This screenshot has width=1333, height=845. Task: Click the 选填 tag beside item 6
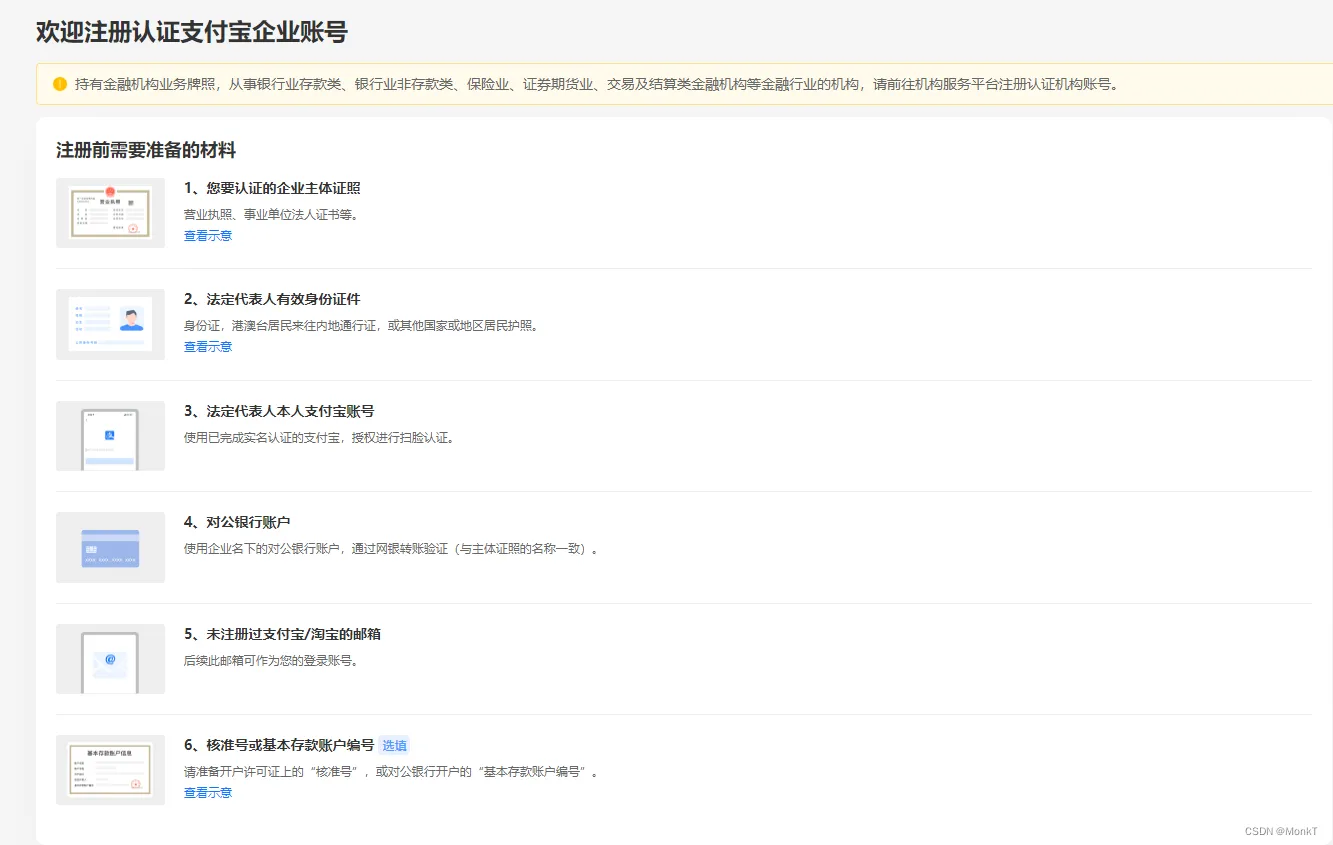pyautogui.click(x=394, y=745)
